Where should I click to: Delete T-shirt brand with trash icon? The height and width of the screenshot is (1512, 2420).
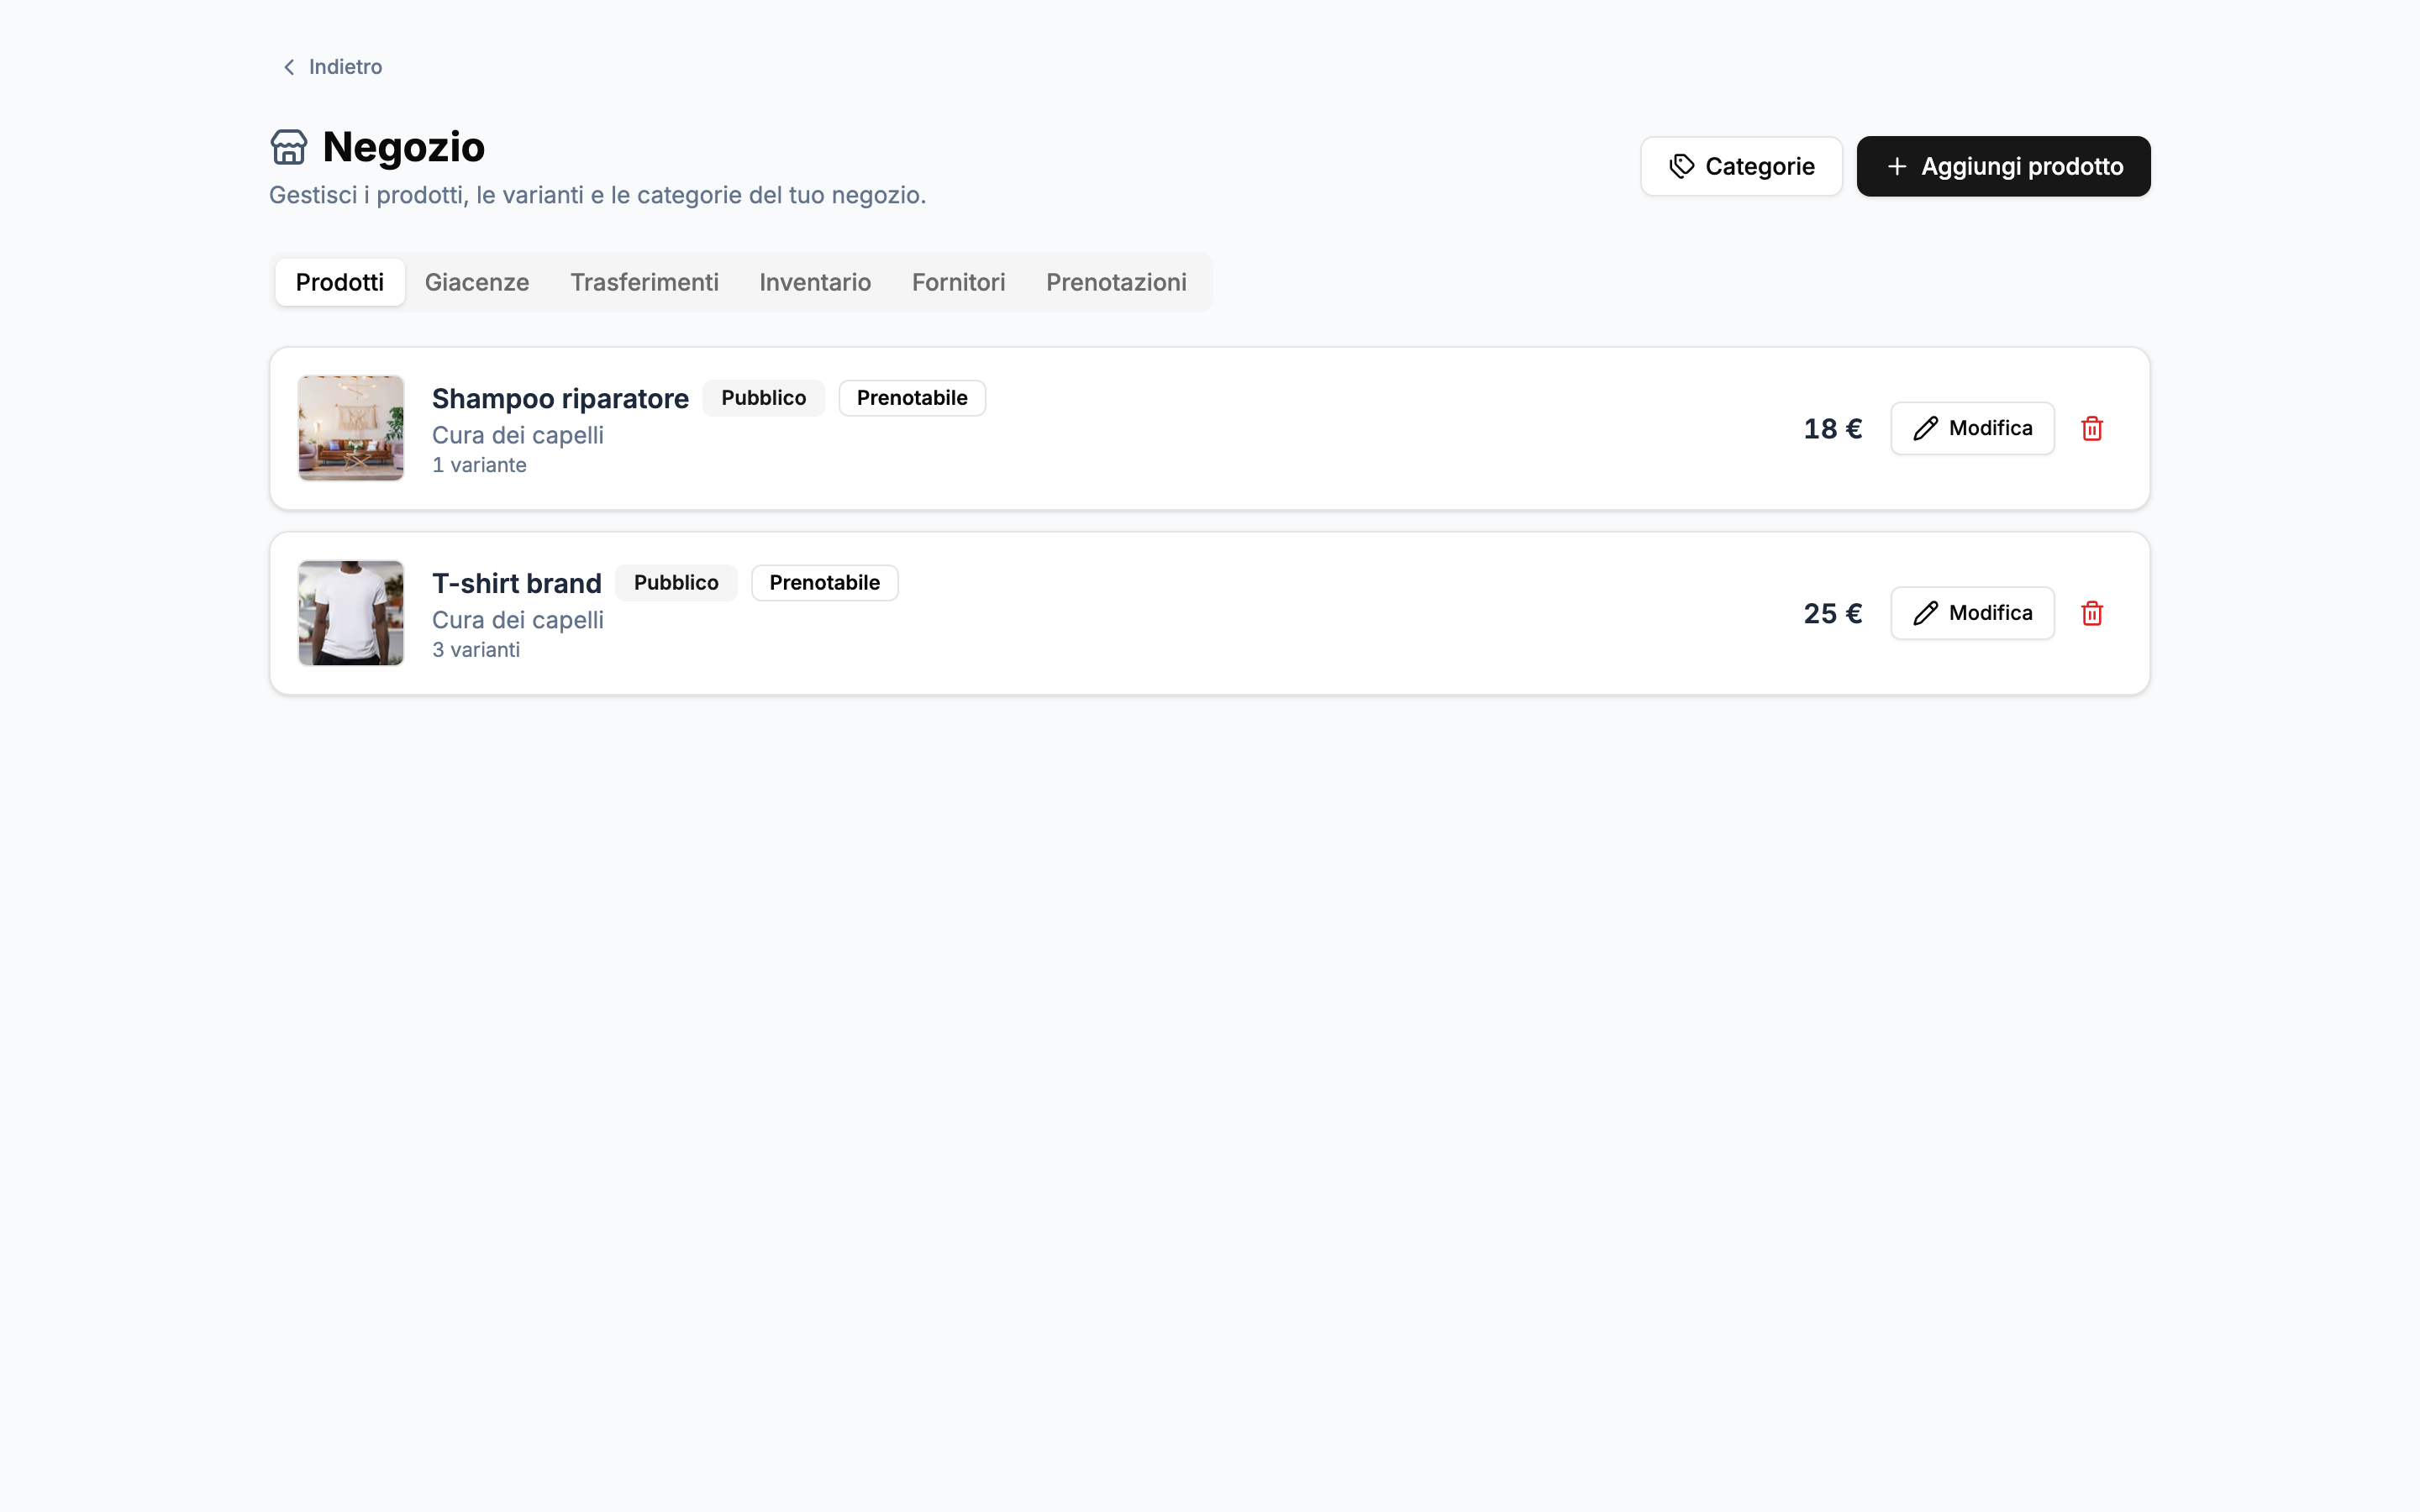[2092, 613]
